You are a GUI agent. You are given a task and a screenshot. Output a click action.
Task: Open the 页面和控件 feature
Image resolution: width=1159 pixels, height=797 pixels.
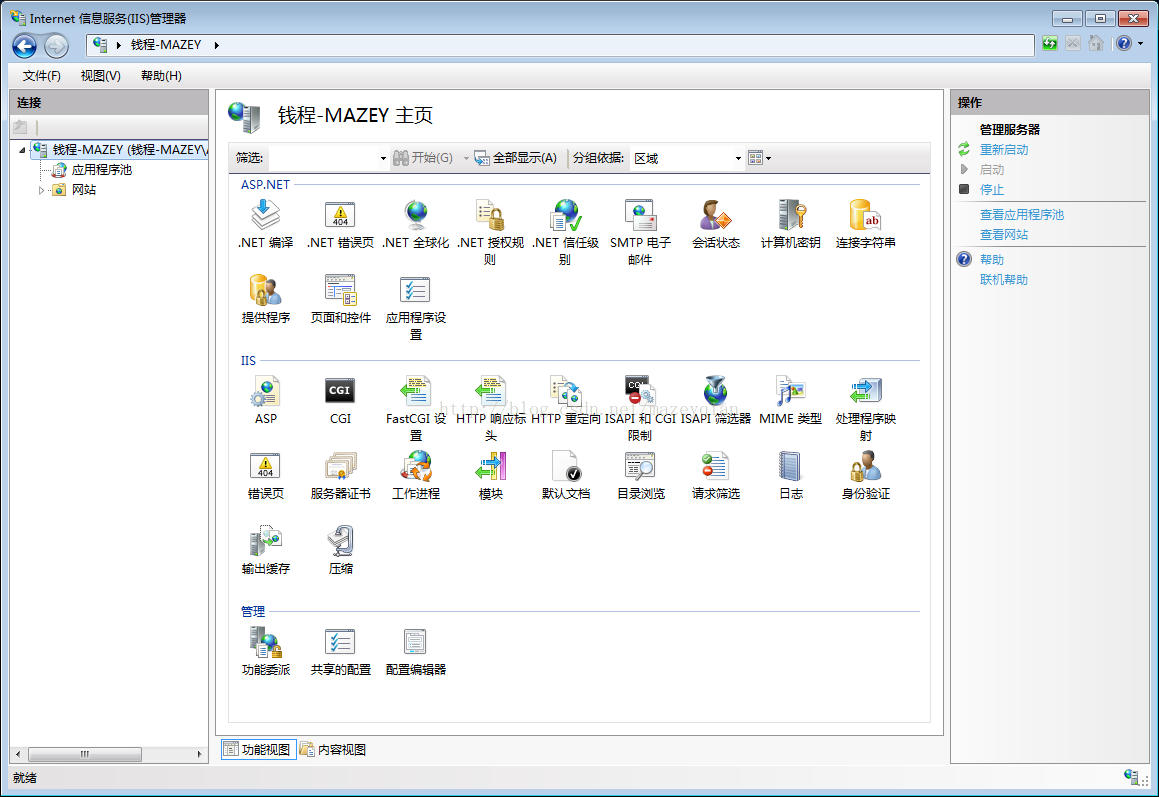pyautogui.click(x=340, y=299)
